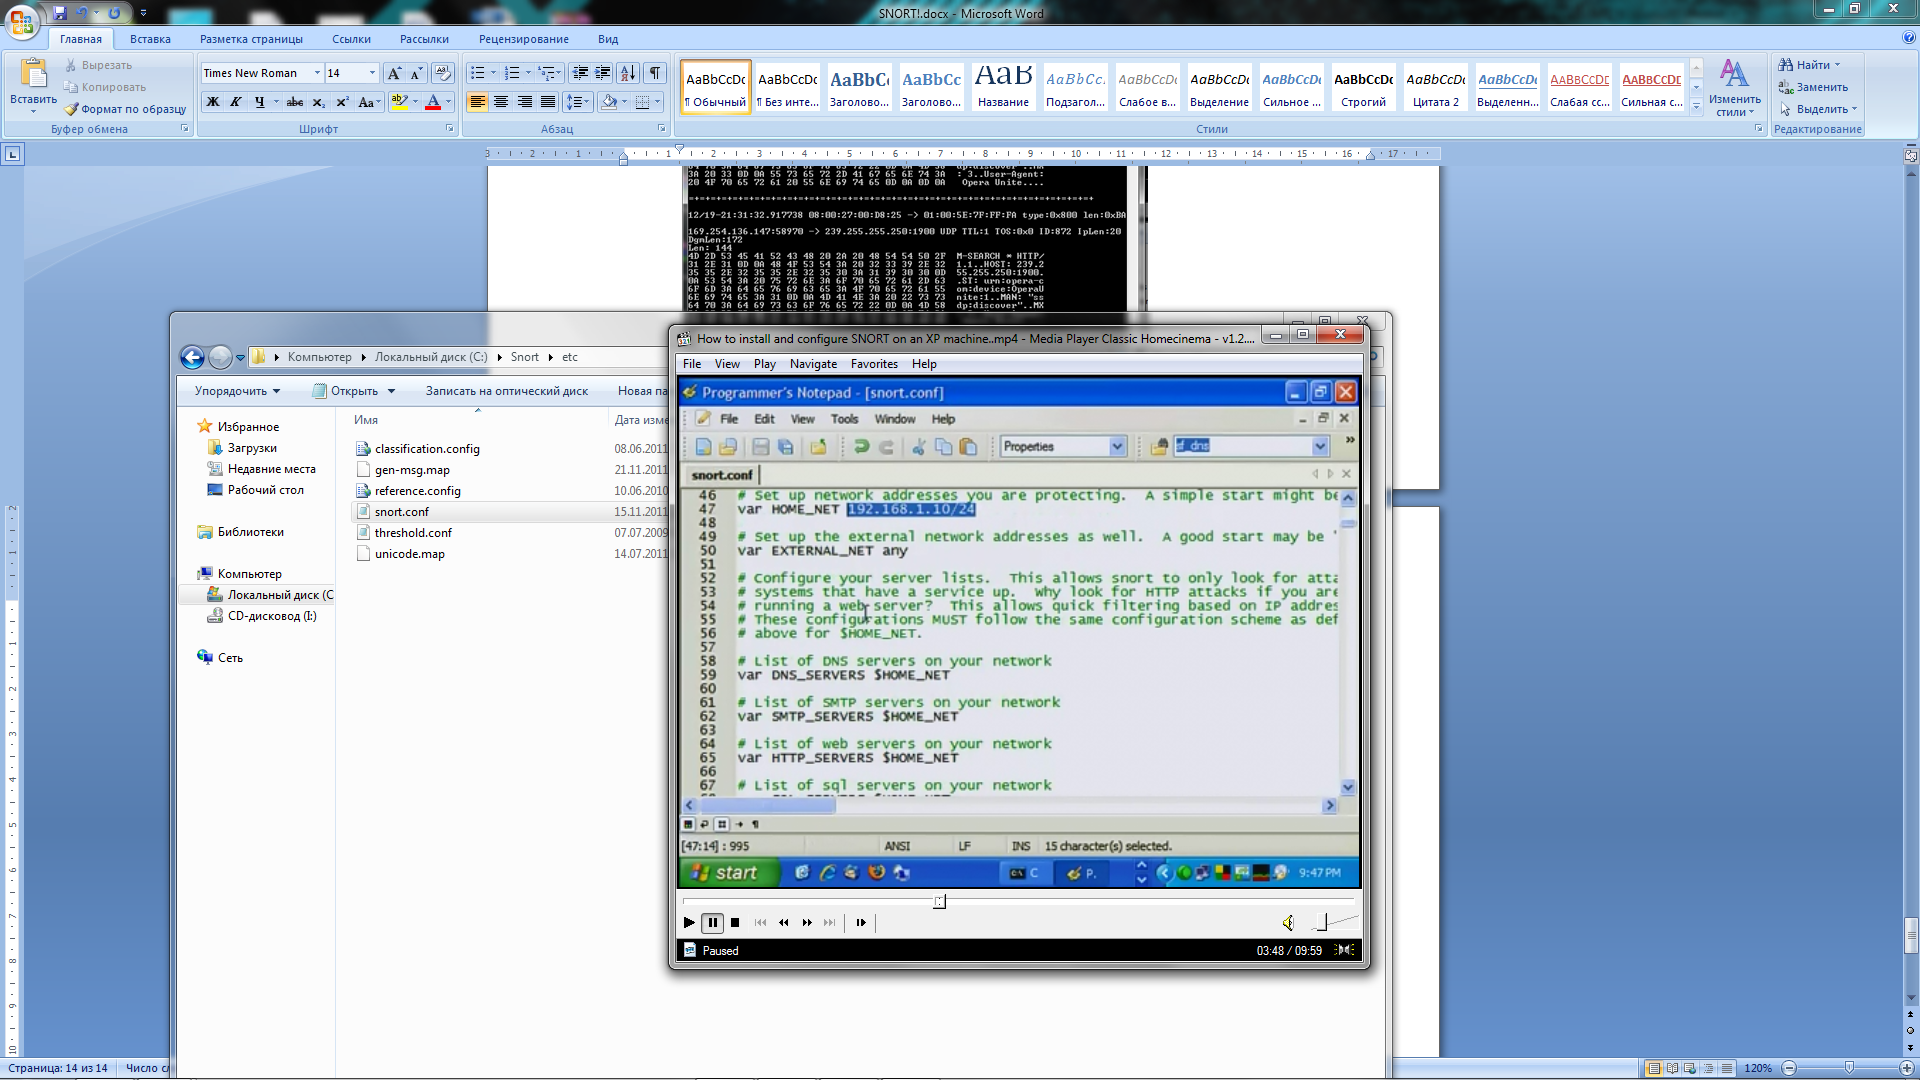
Task: Click Записать на оптический диск in Explorer
Action: point(506,391)
